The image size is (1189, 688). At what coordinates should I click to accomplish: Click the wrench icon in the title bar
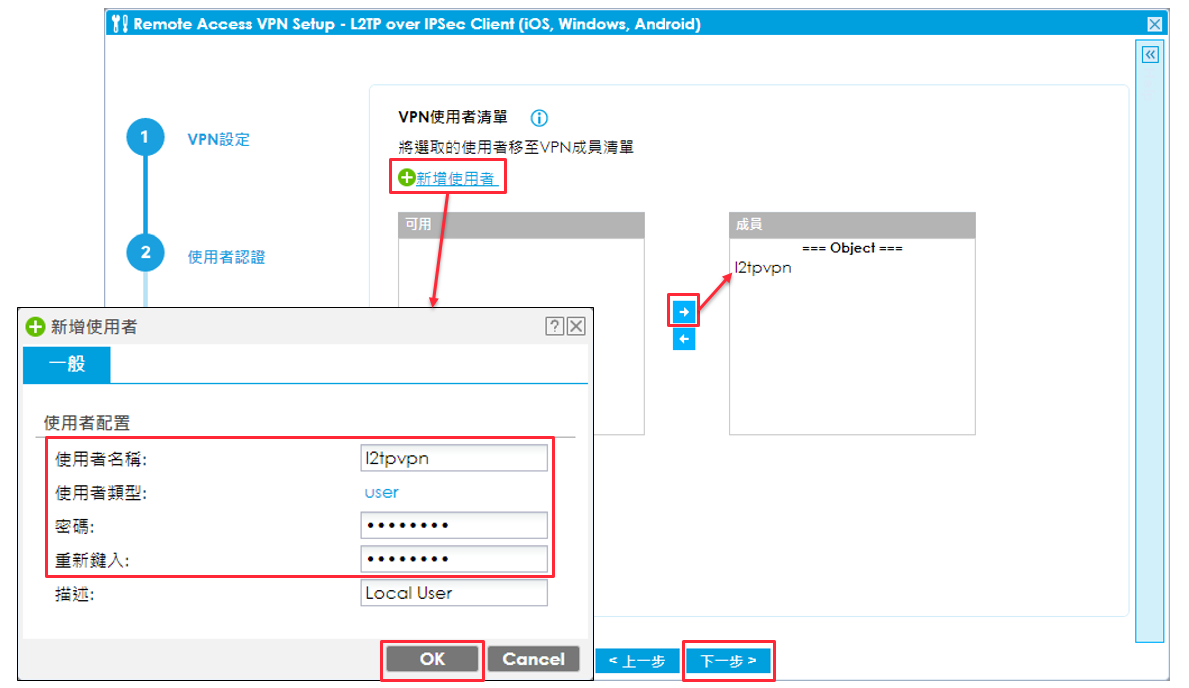[120, 24]
